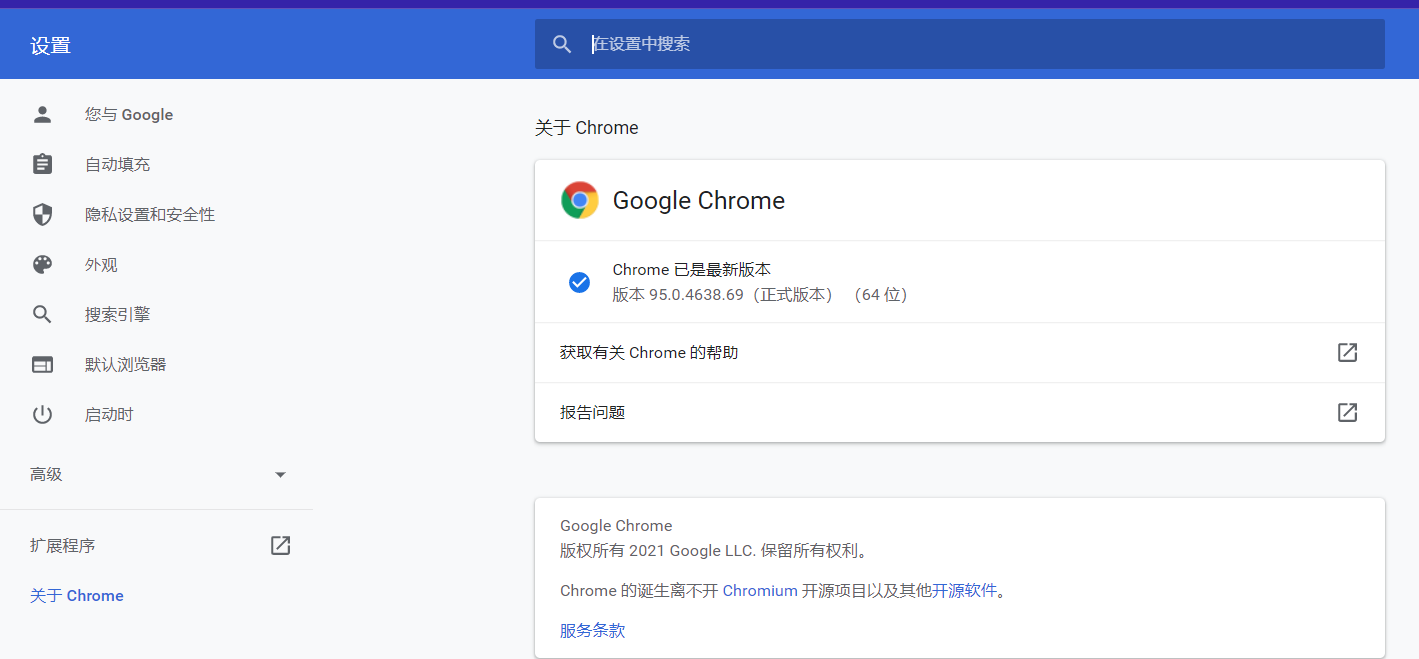Click the 报告问题 row

click(x=960, y=412)
